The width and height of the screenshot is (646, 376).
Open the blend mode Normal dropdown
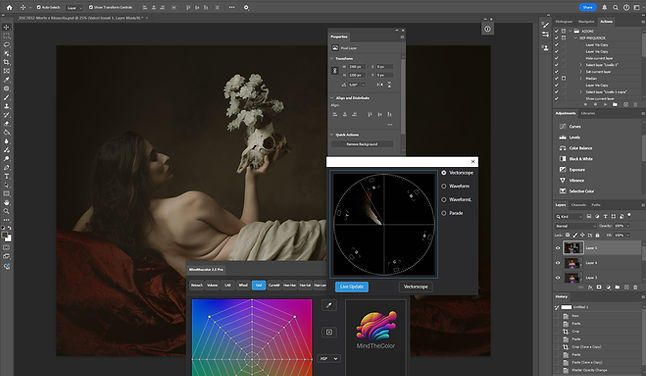coord(576,226)
